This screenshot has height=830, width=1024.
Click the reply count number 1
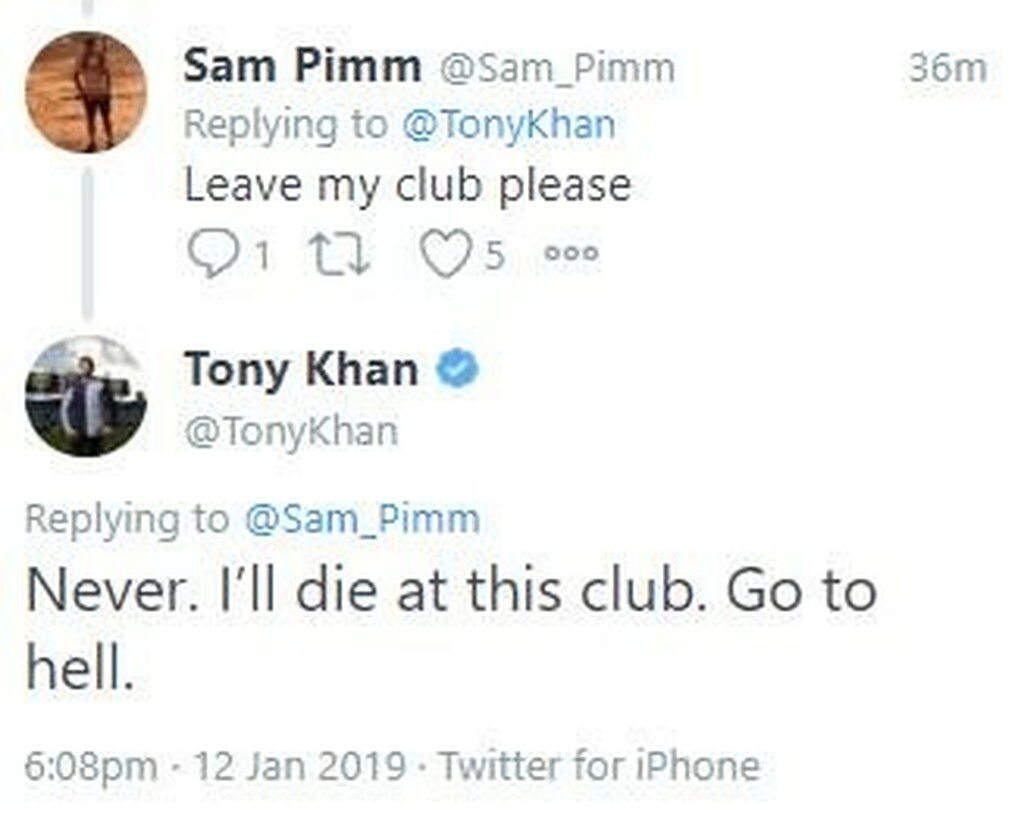[260, 258]
